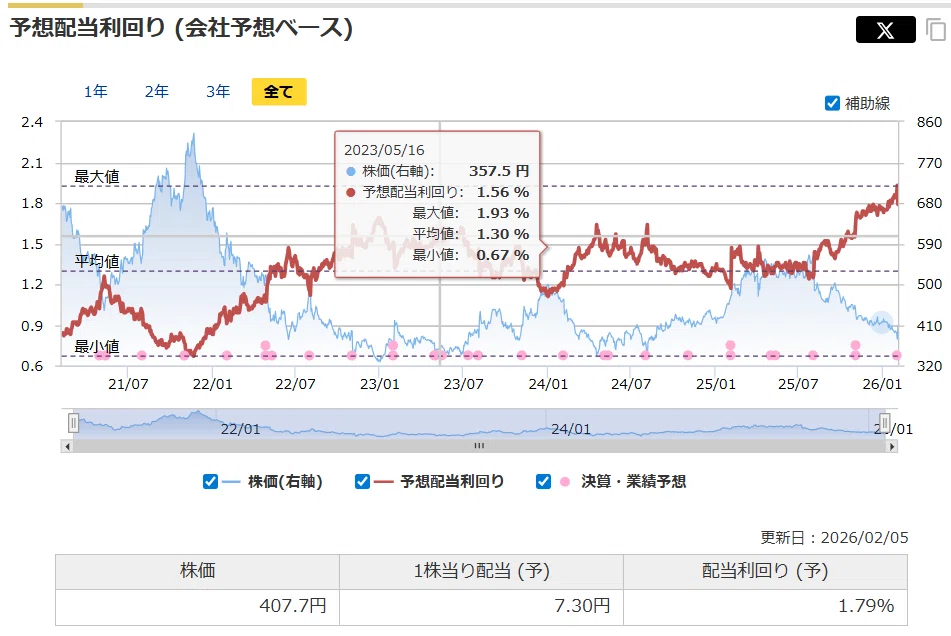Screen dimensions: 951x636
Task: Copy chart via the duplicate icon
Action: [x=936, y=30]
